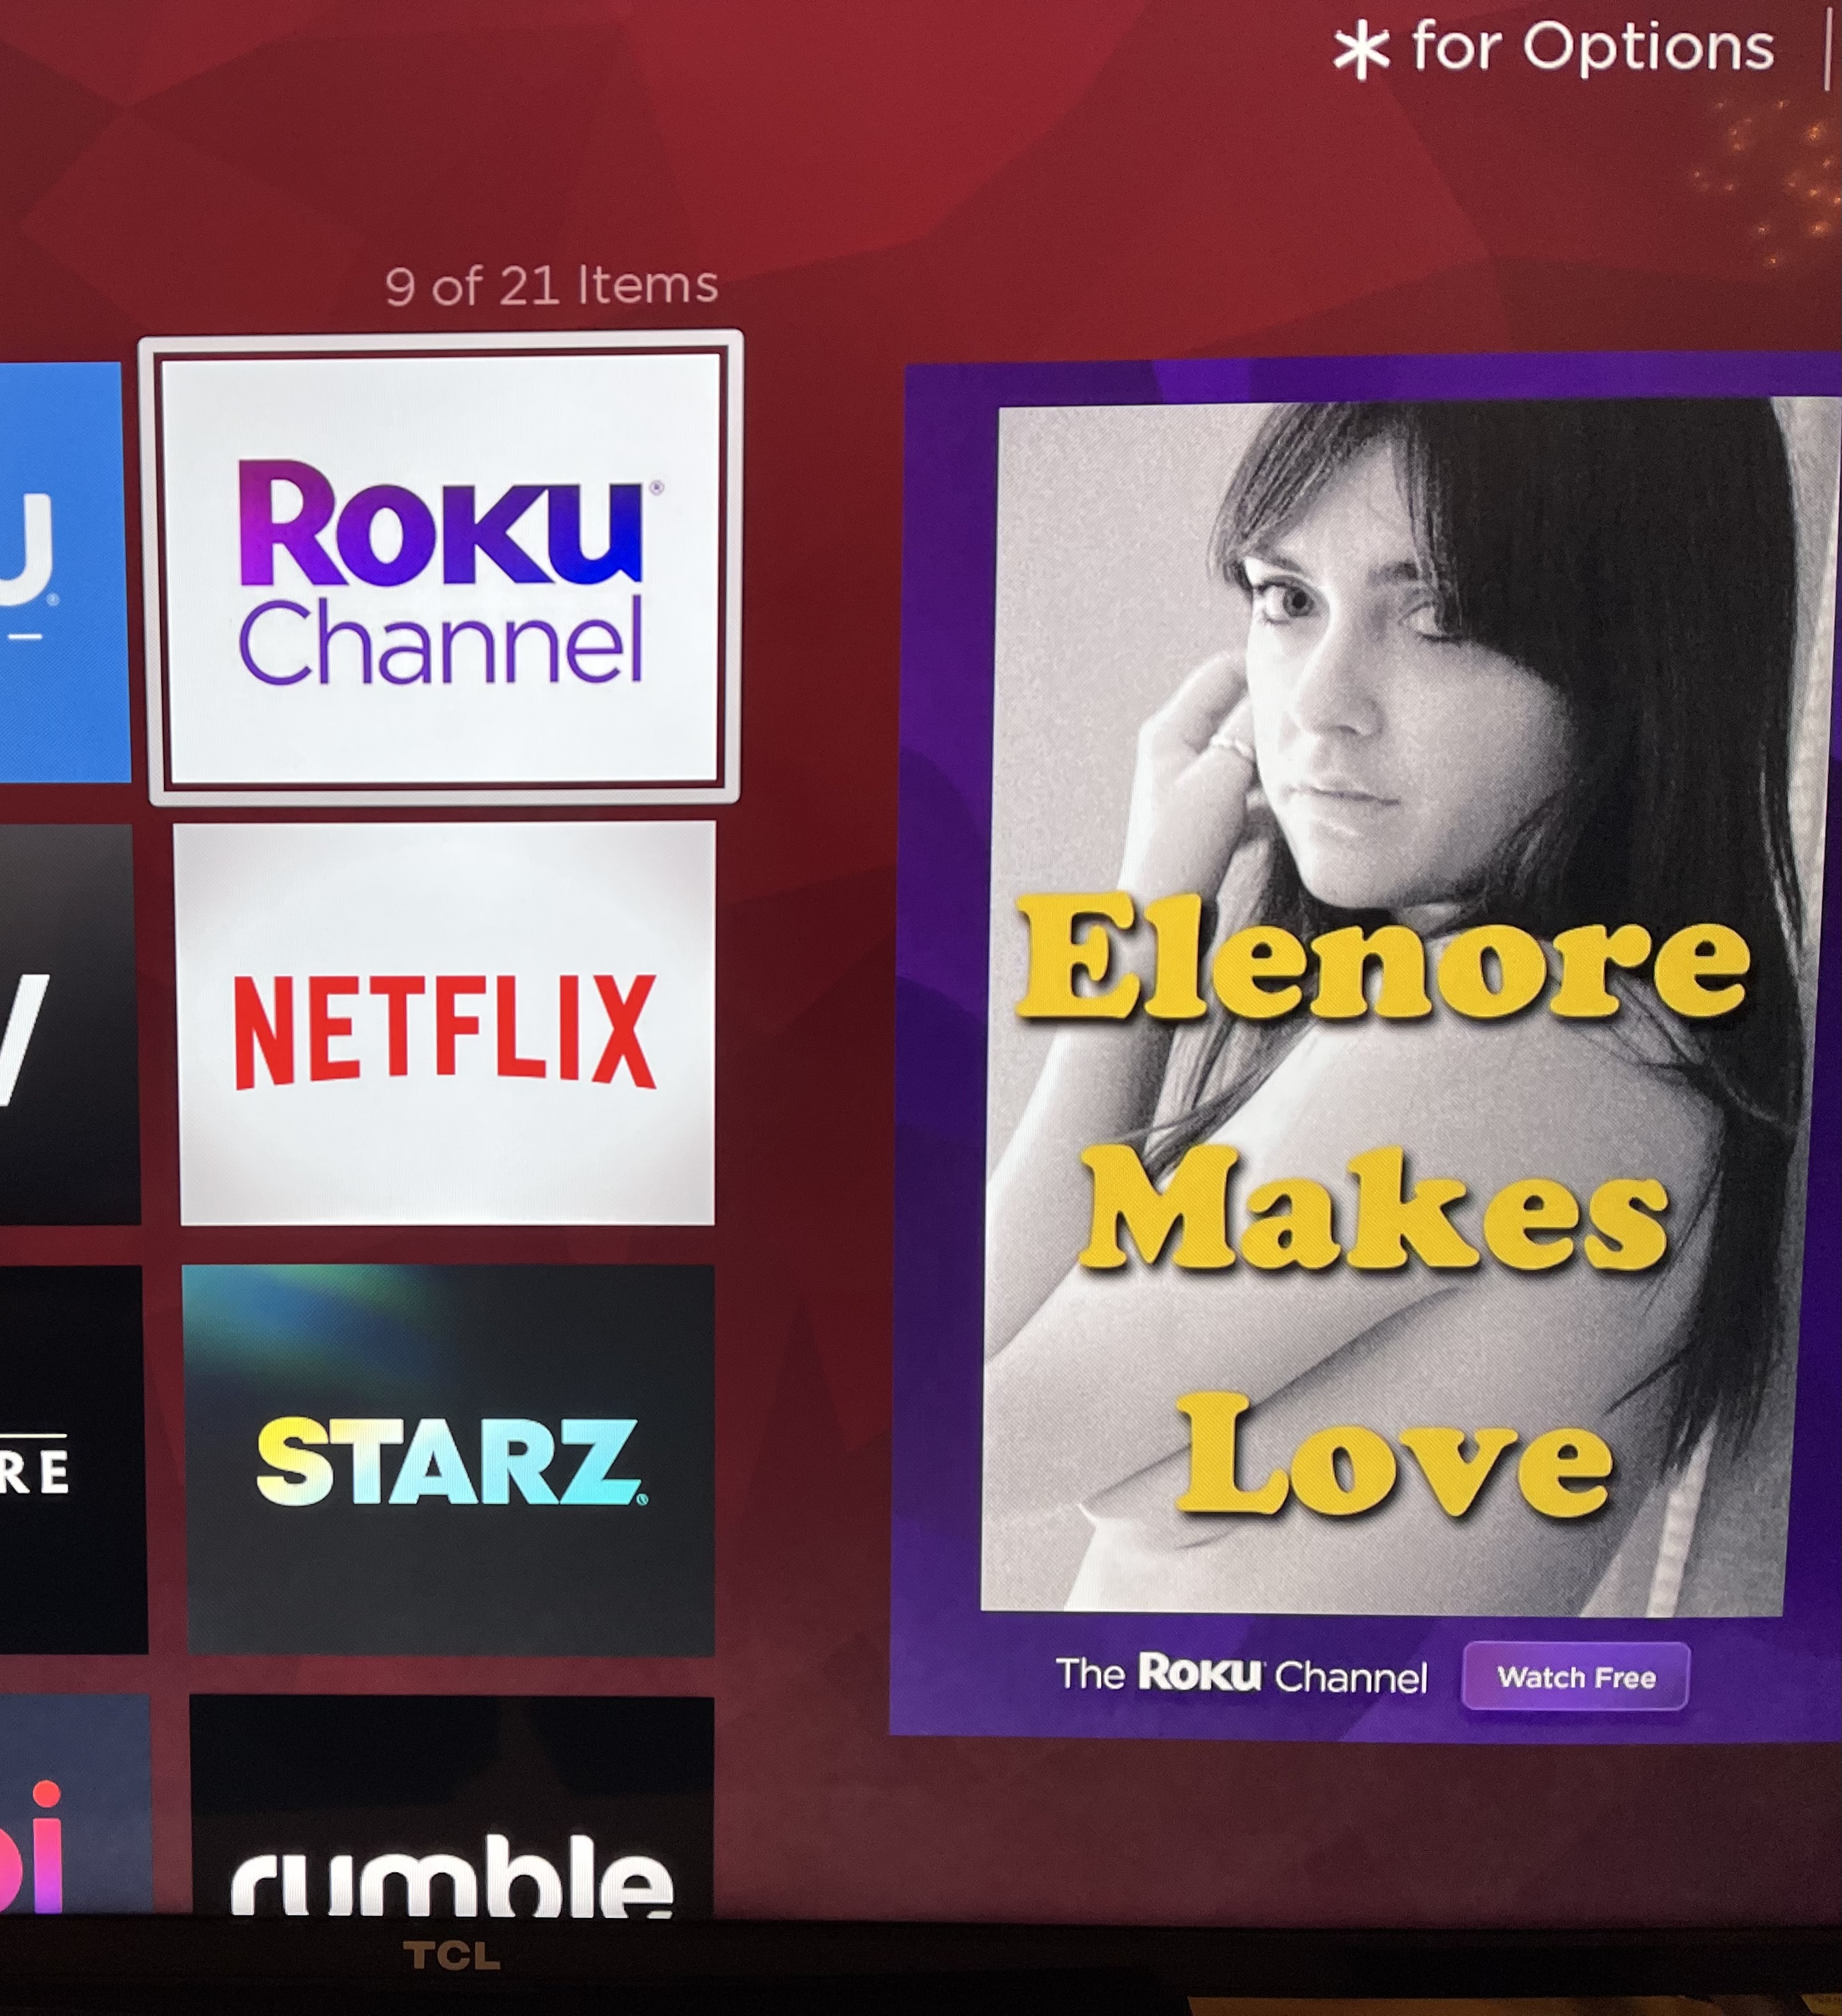
Task: Launch the Netflix channel tile
Action: point(446,1023)
